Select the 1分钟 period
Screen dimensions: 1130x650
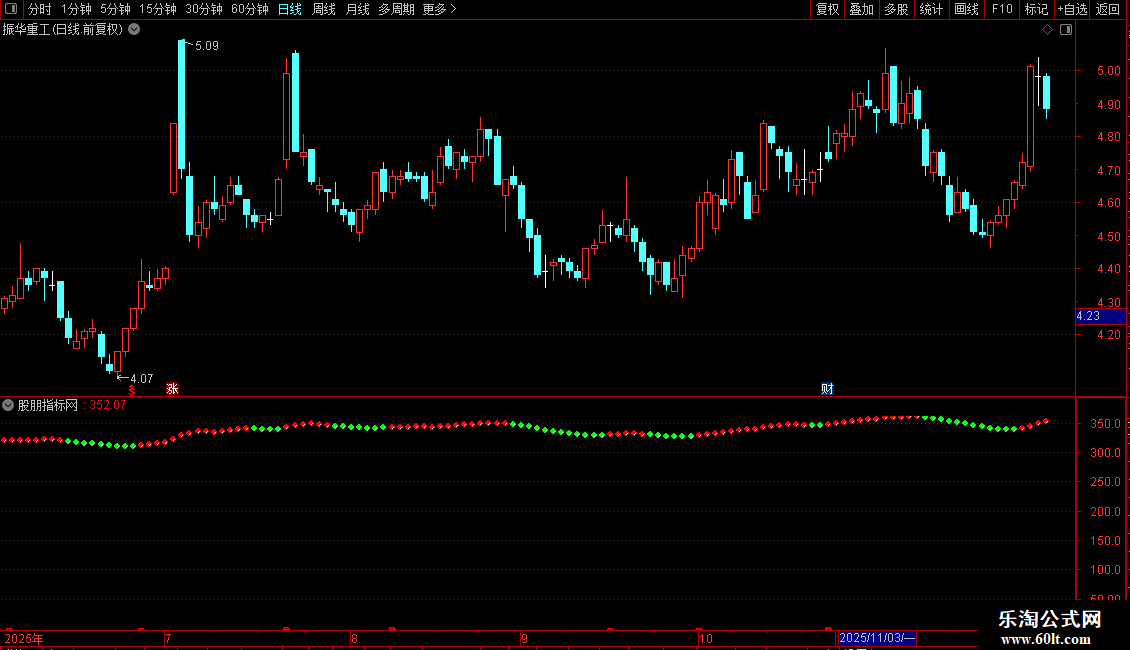[76, 9]
